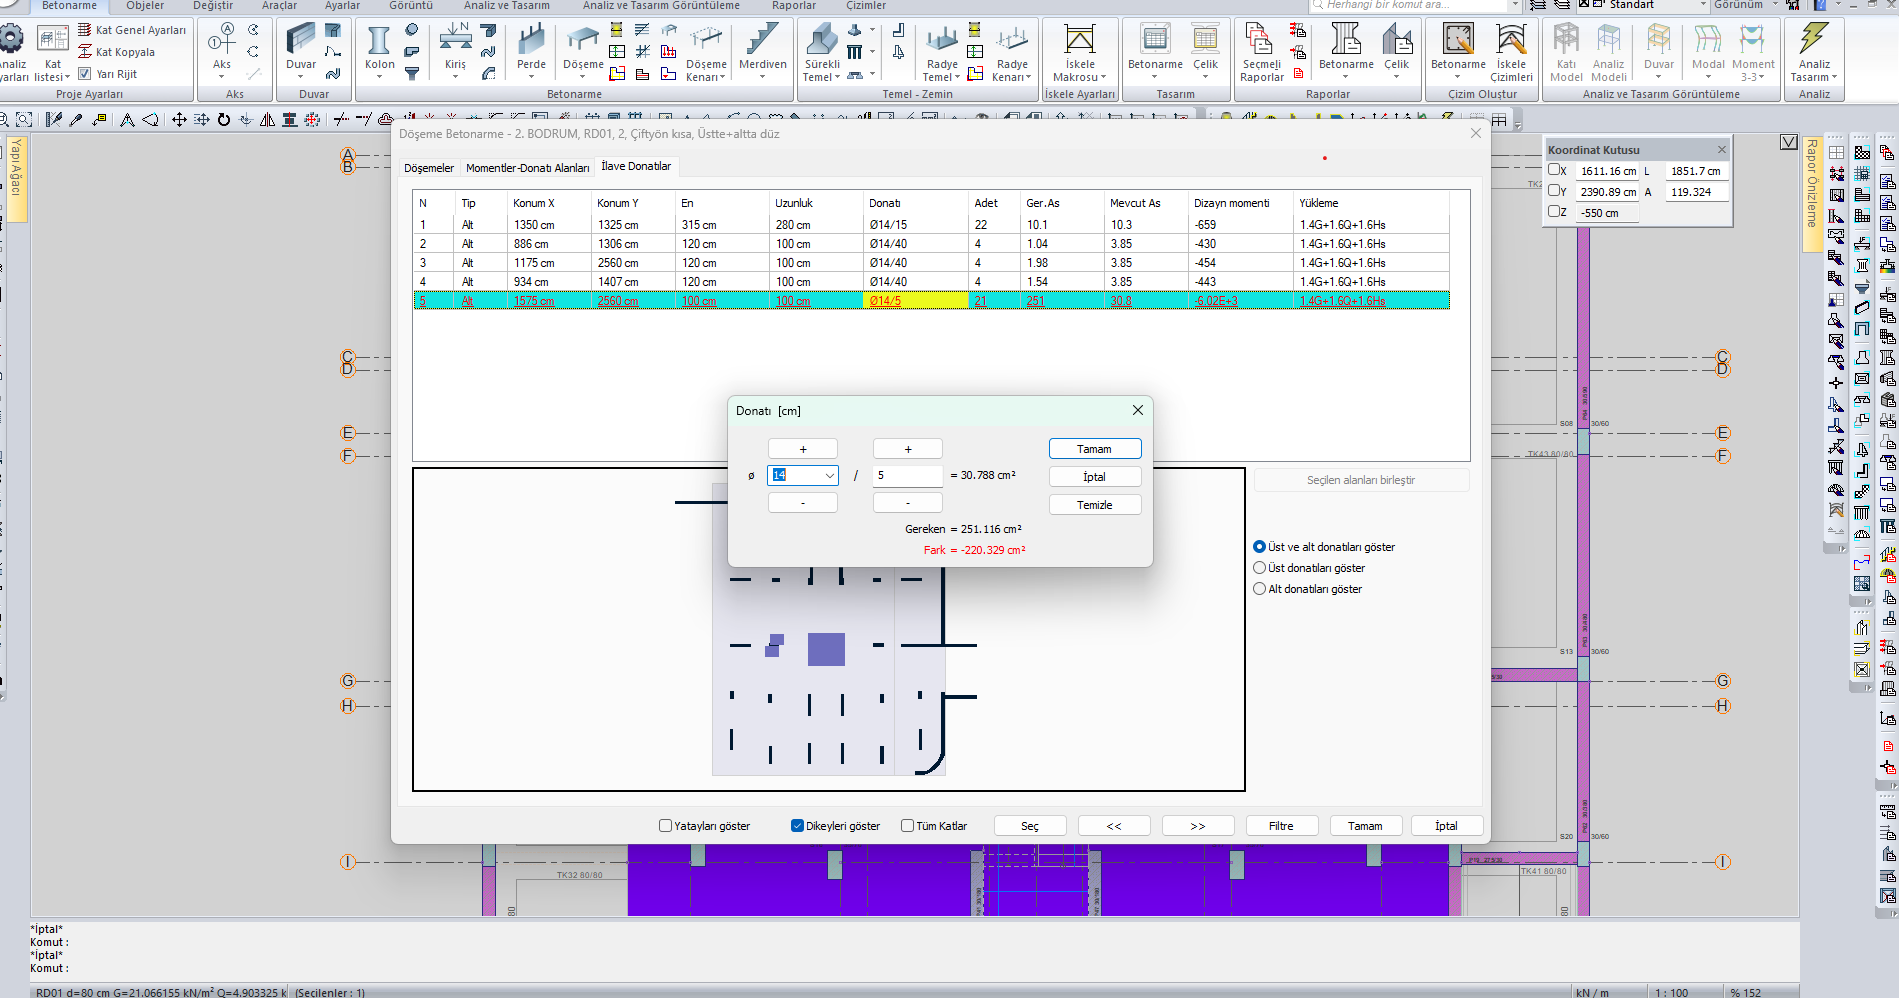Click the Seç button
Viewport: 1899px width, 998px height.
(x=1030, y=826)
